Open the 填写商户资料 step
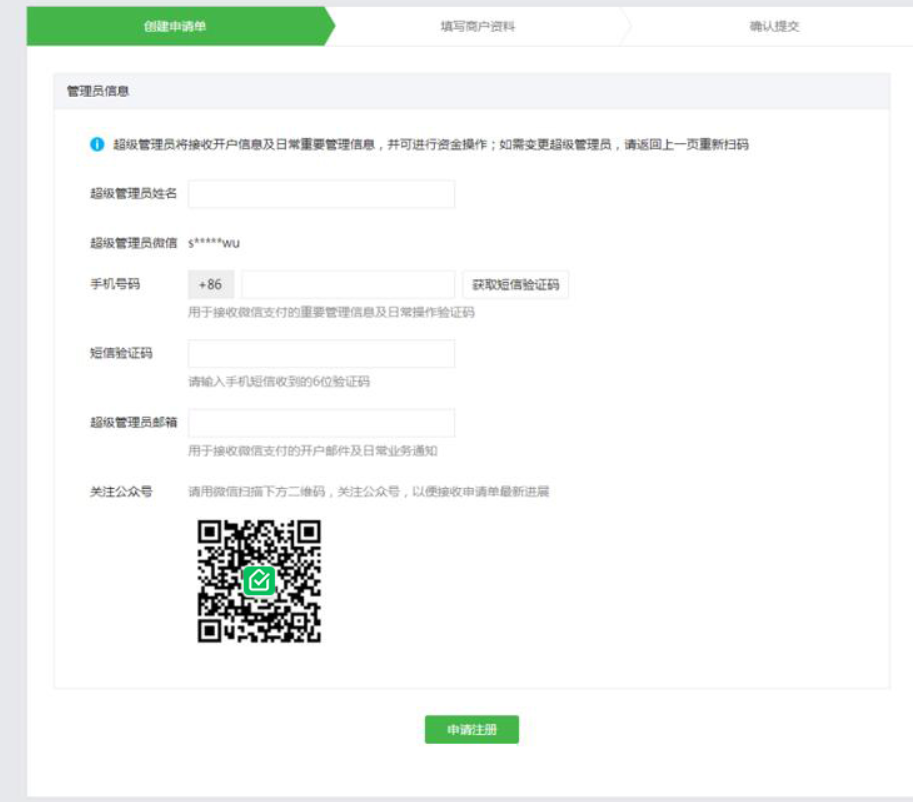Image resolution: width=919 pixels, height=802 pixels. point(478,26)
